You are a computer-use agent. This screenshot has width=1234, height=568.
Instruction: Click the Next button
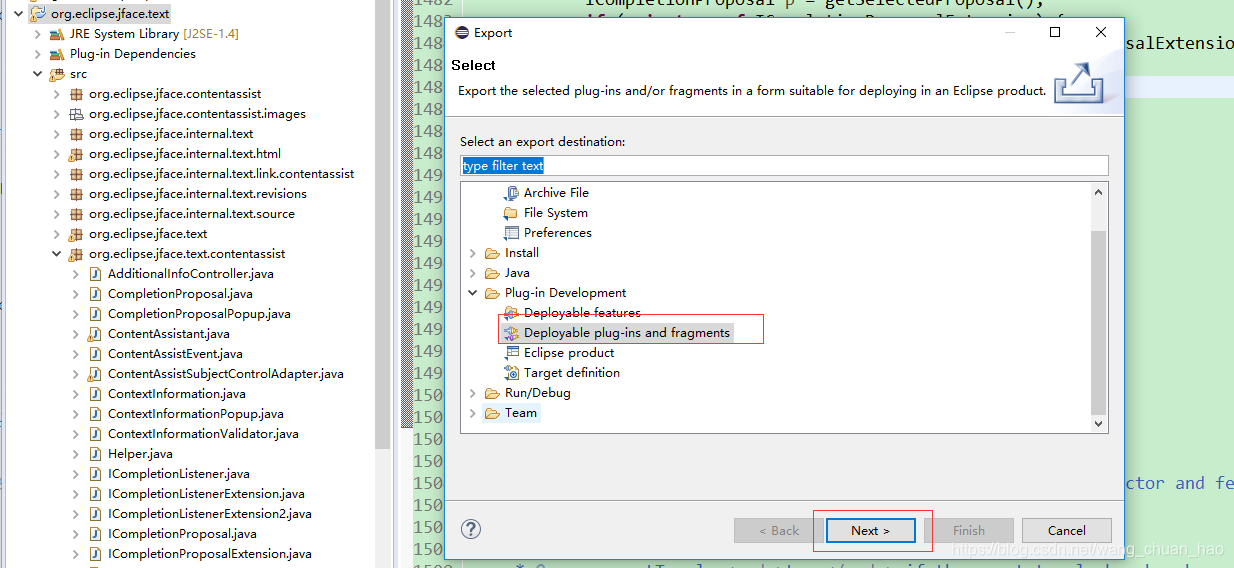[x=870, y=531]
